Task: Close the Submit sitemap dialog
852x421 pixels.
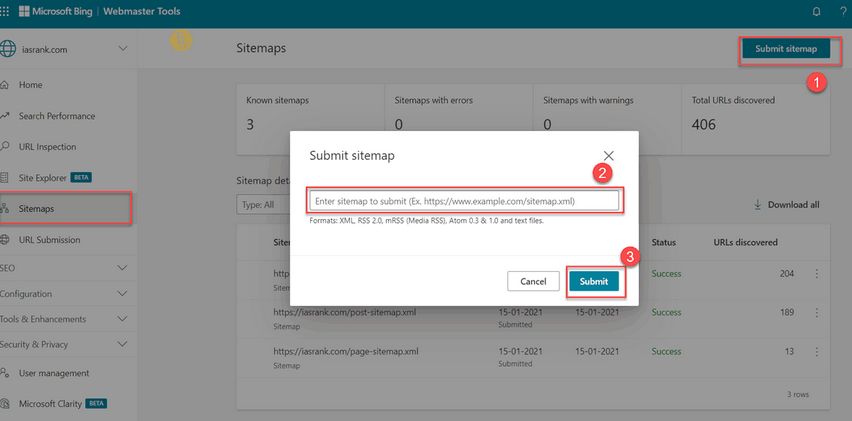Action: (609, 156)
